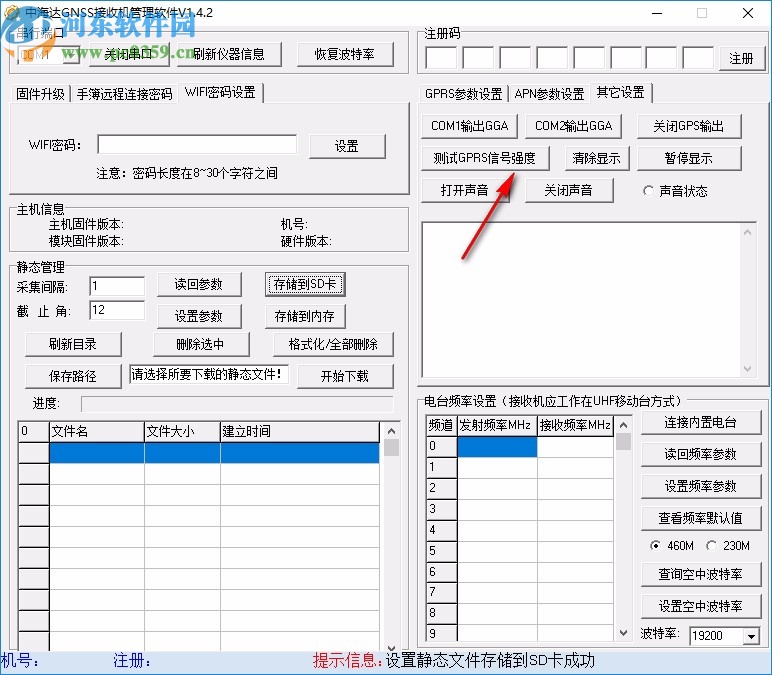The image size is (772, 675).
Task: Select channel 0 transmit frequency cell
Action: (497, 446)
